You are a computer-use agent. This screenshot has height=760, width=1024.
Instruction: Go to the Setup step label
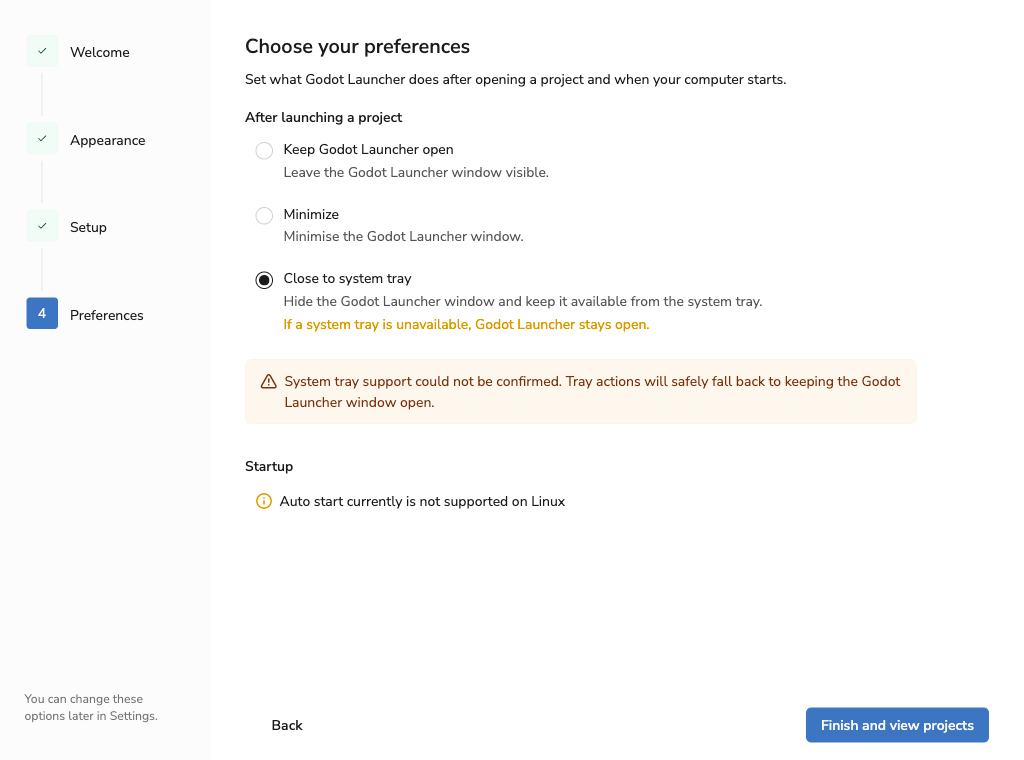tap(88, 227)
